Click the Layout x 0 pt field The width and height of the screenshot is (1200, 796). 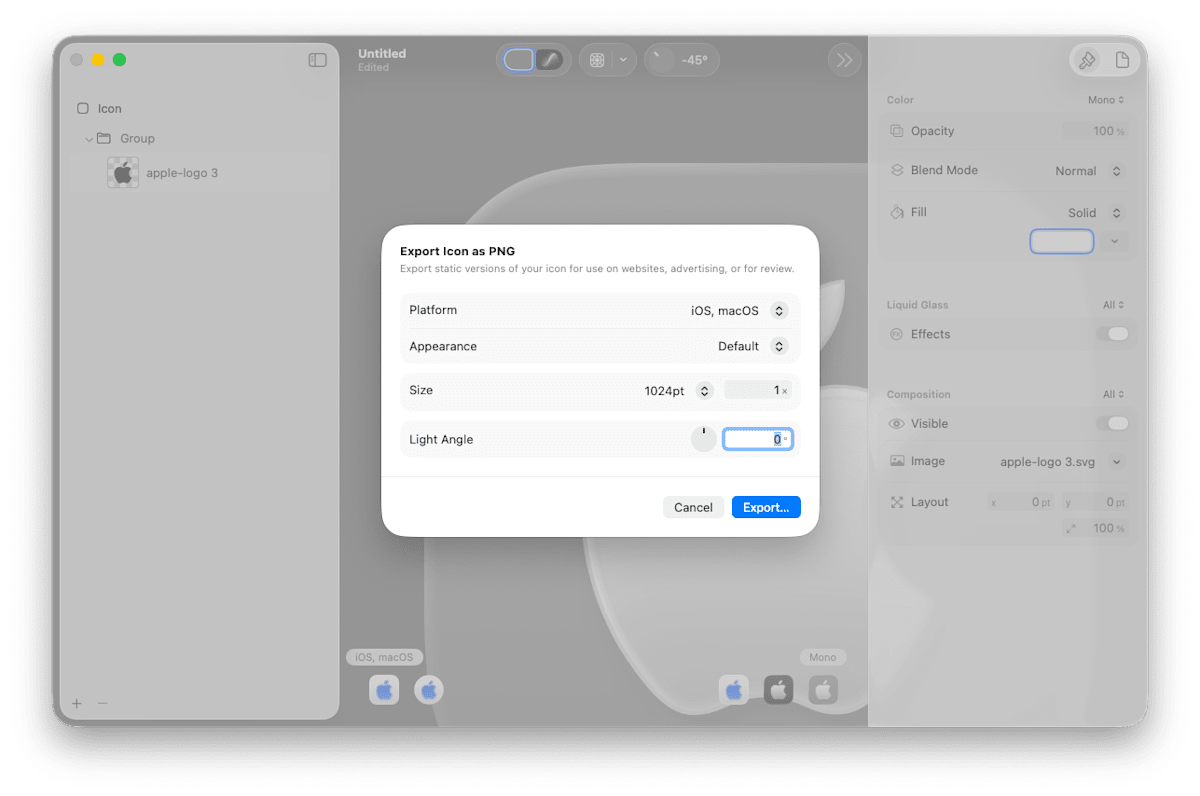pyautogui.click(x=1021, y=503)
